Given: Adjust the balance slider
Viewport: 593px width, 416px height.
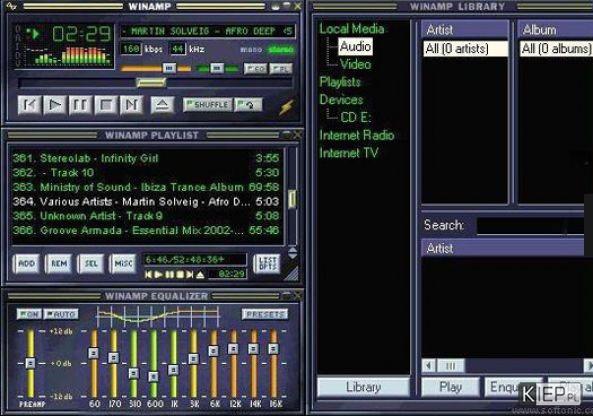Looking at the screenshot, I should coord(217,68).
